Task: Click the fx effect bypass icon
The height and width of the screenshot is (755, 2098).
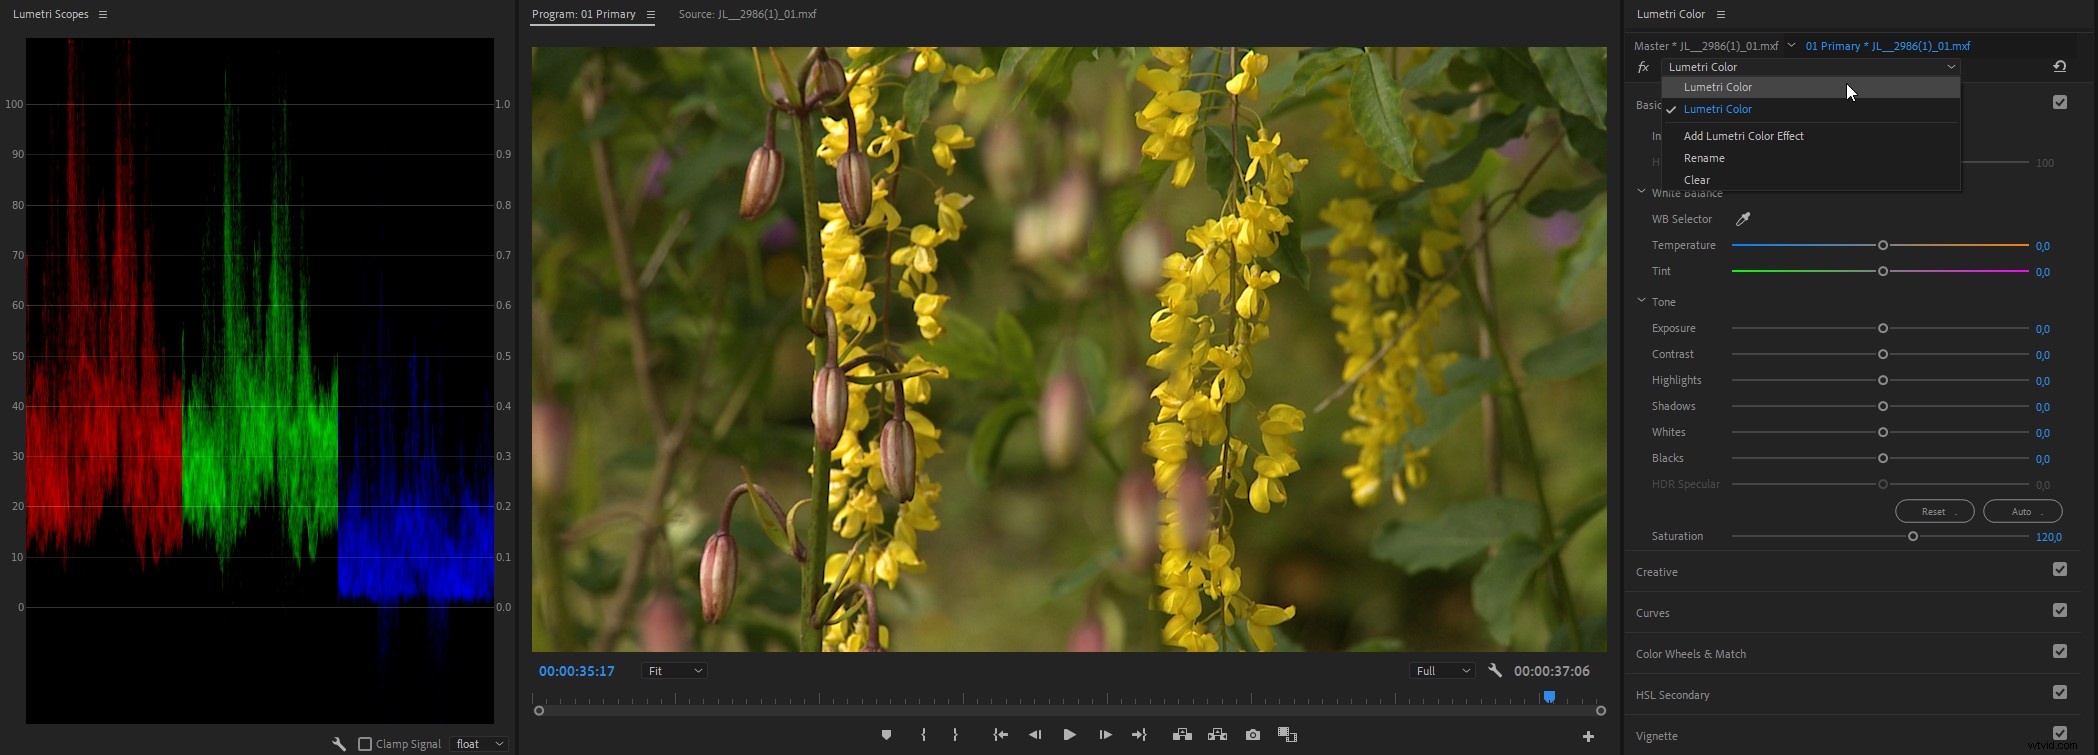Action: click(x=1643, y=67)
